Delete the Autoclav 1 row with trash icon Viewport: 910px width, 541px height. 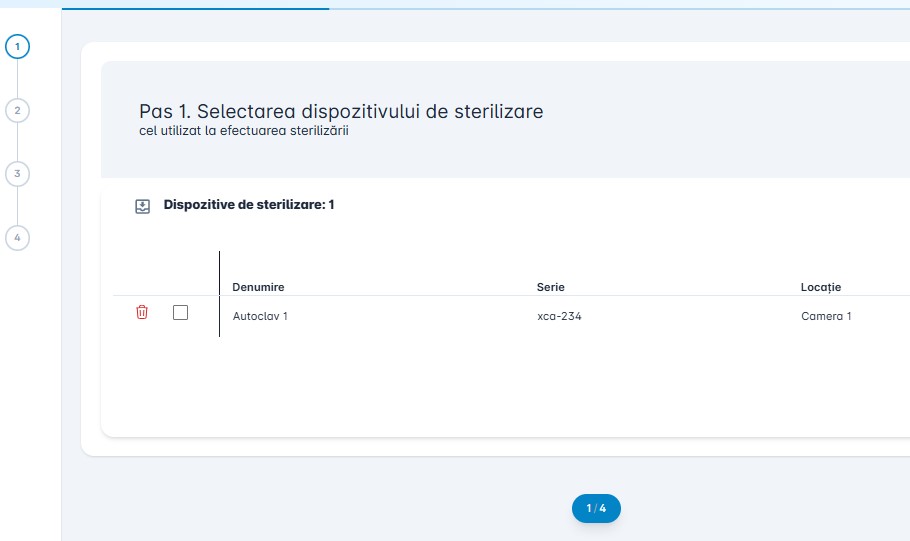tap(142, 313)
